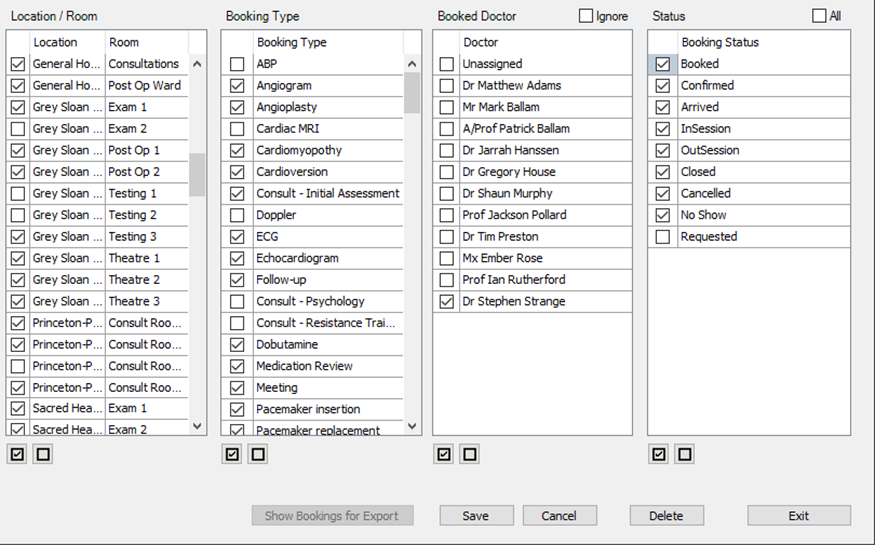Uncheck Dr Stephen Strange checkbox
Image resolution: width=875 pixels, height=545 pixels.
coord(447,302)
